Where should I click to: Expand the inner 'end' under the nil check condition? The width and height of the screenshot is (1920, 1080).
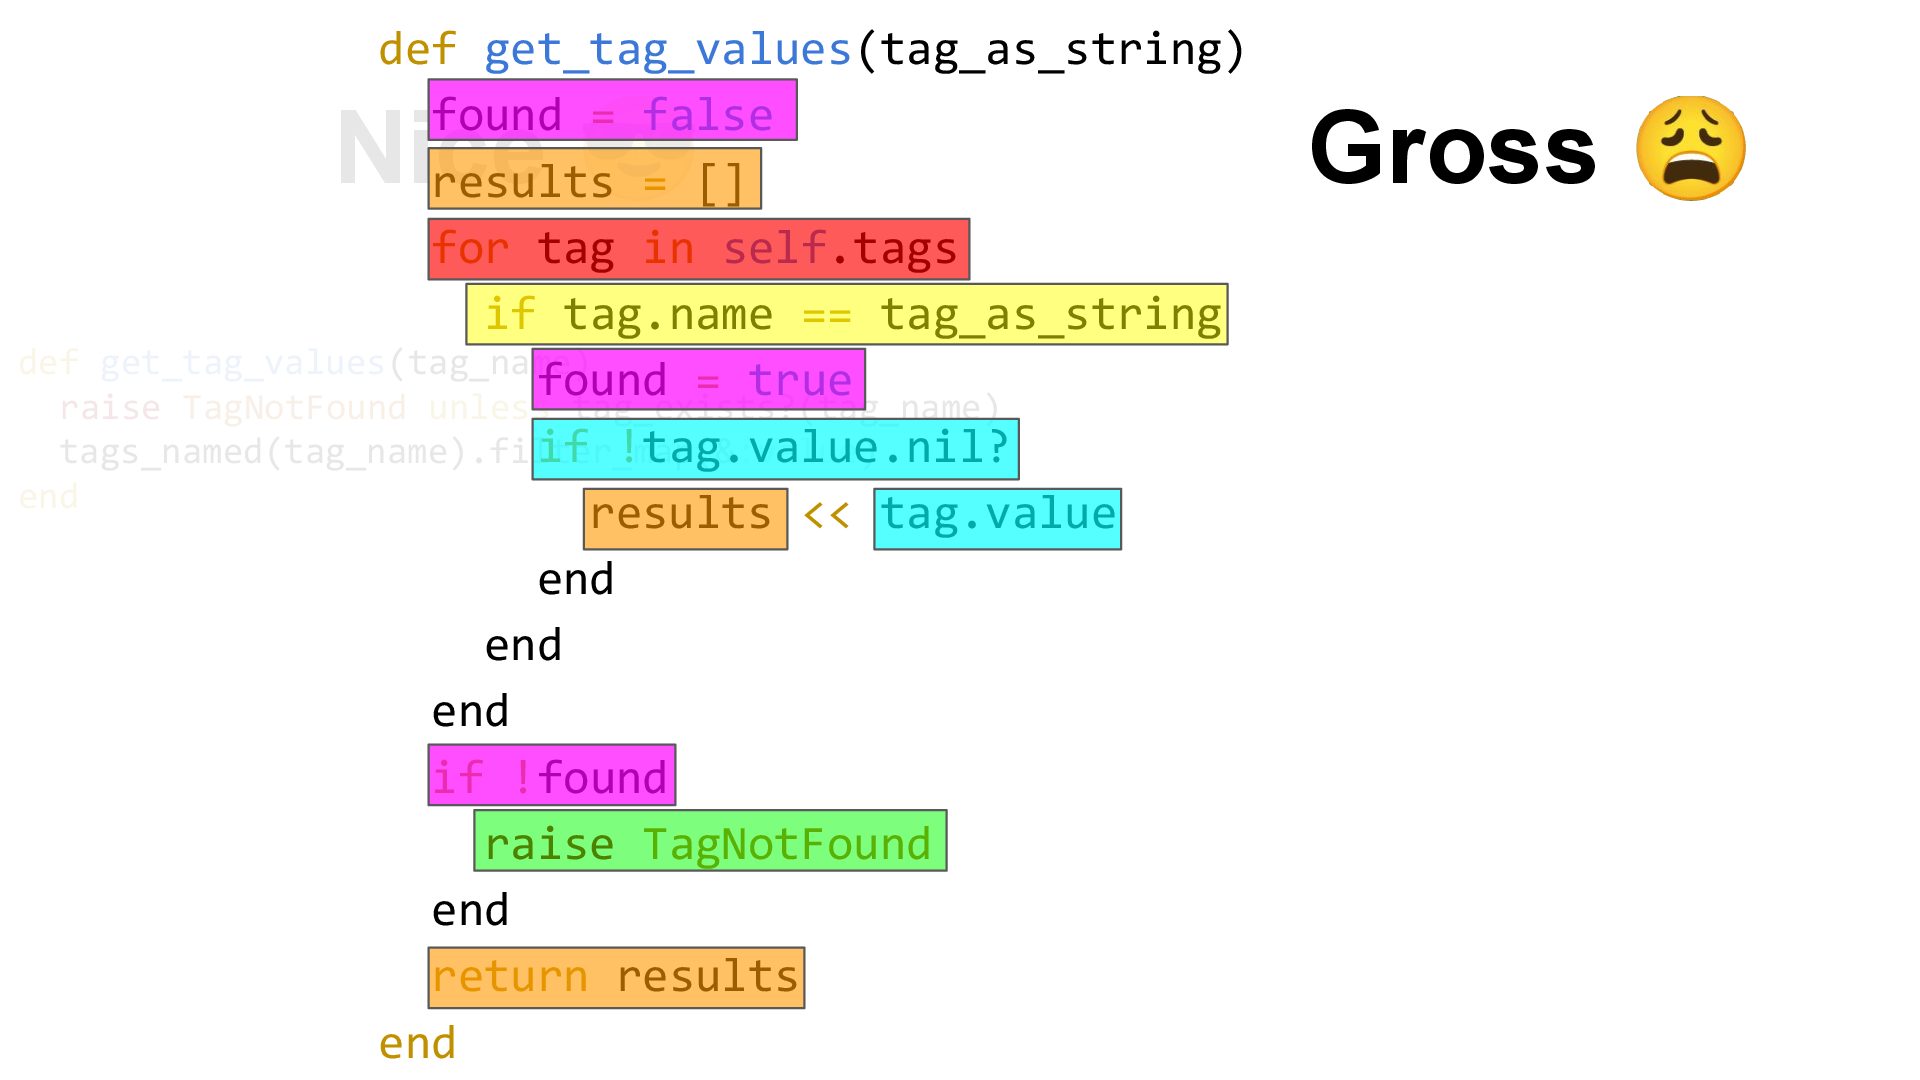pos(575,579)
